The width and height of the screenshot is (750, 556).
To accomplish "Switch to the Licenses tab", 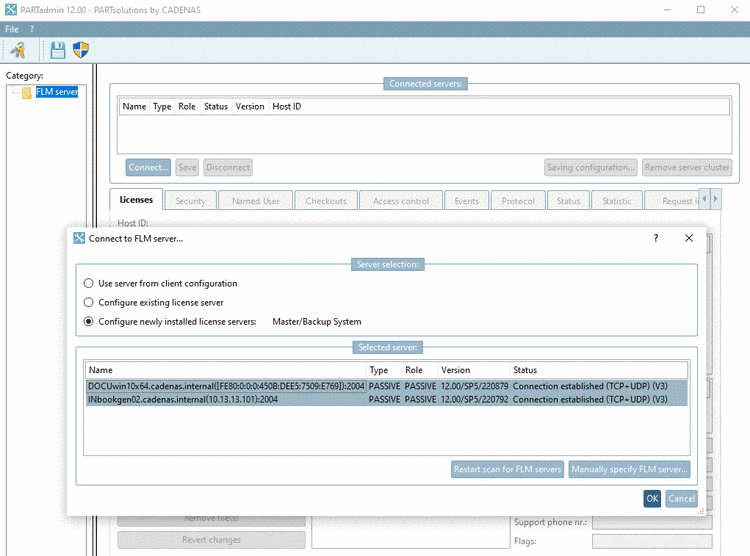I will 136,200.
